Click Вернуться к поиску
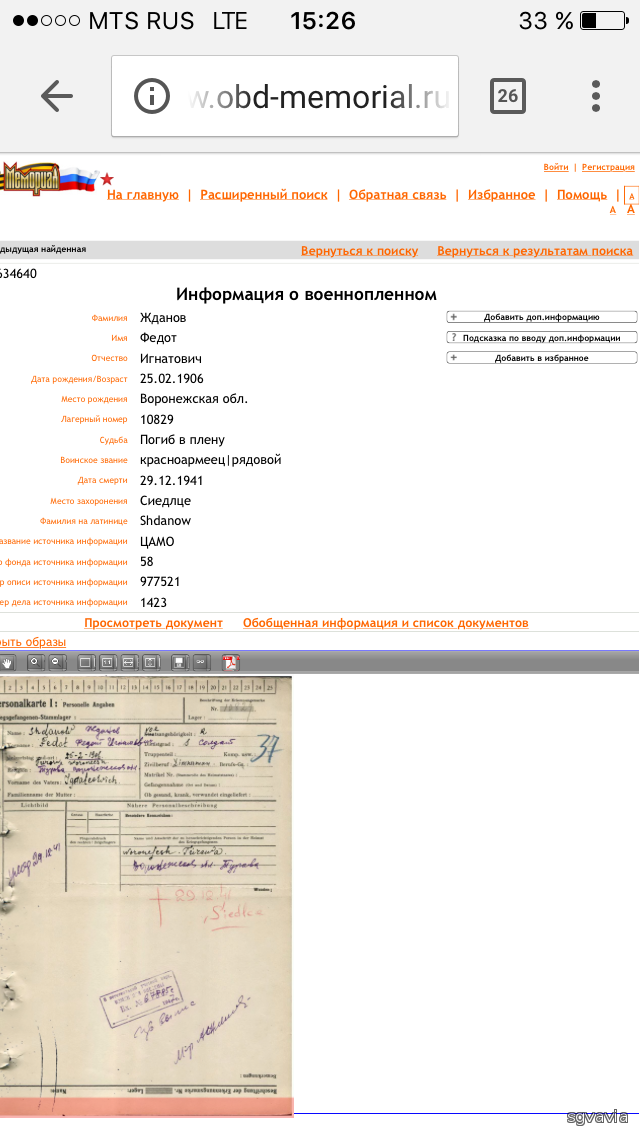The width and height of the screenshot is (640, 1136). coord(360,251)
